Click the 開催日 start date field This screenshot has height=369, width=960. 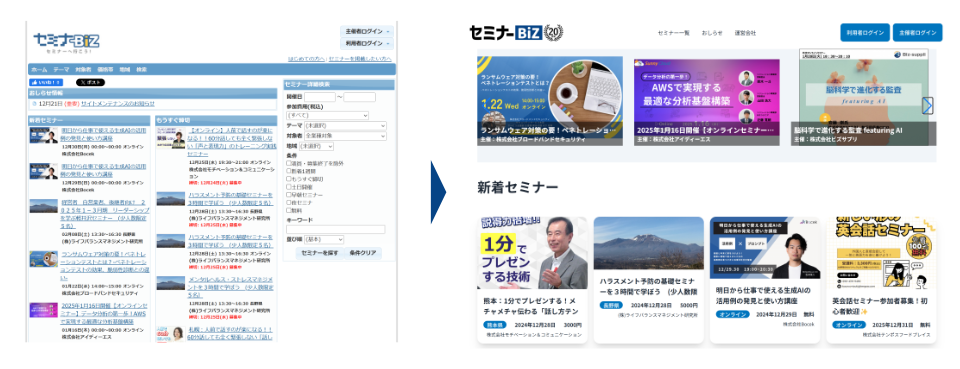(x=320, y=97)
